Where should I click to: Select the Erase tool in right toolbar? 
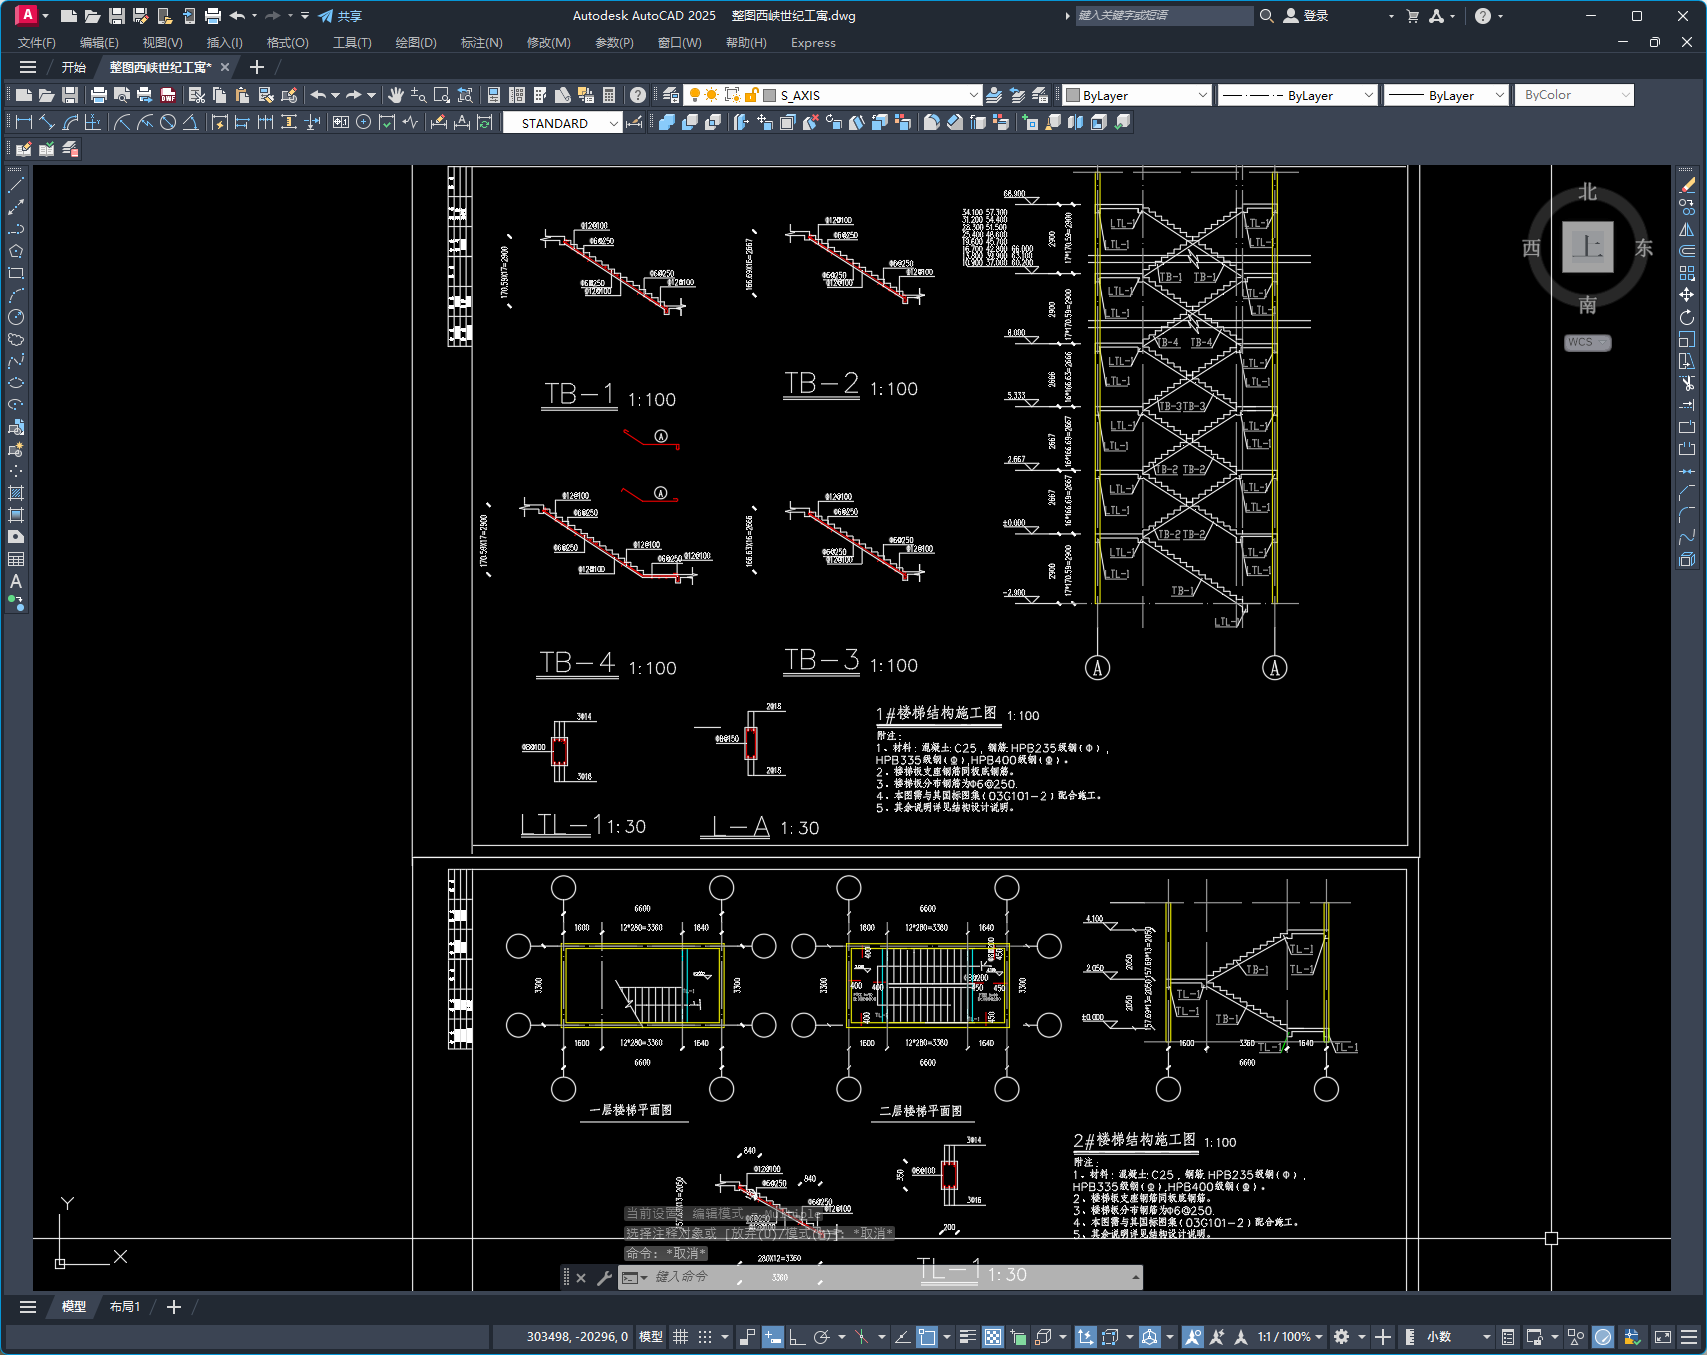tap(1687, 185)
